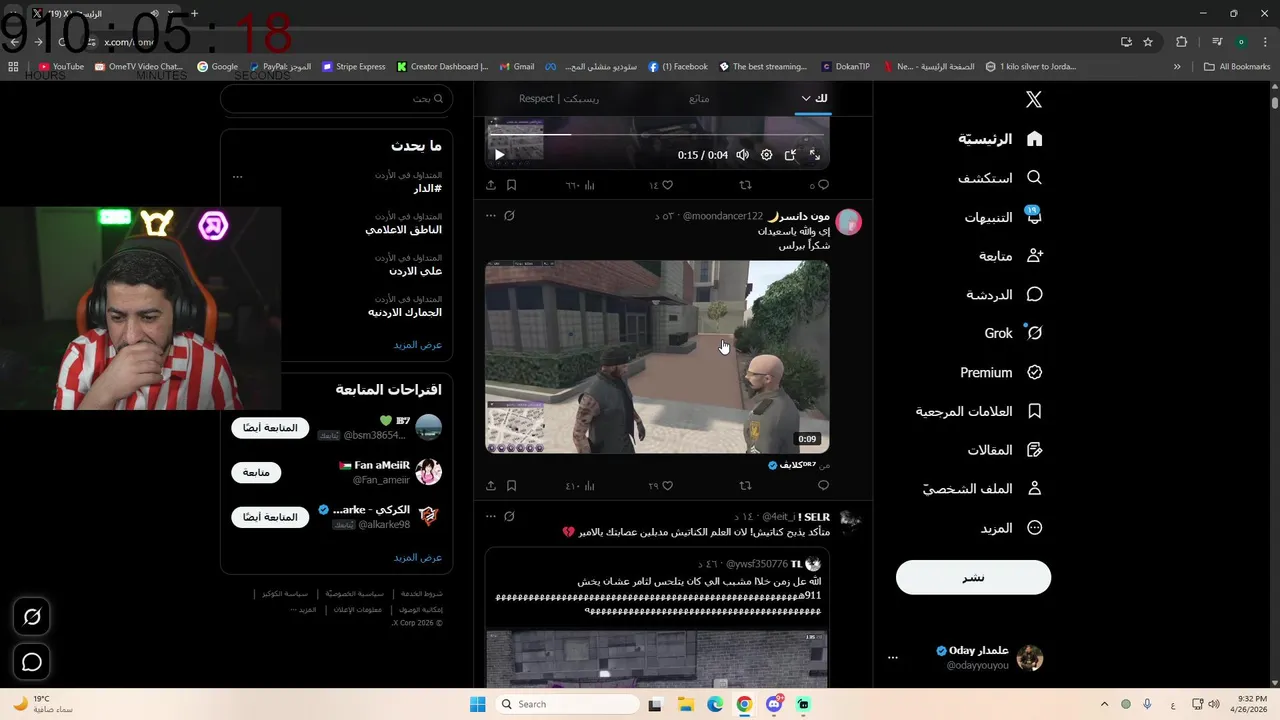Bookmark the top video post
1280x720 pixels.
click(x=511, y=185)
